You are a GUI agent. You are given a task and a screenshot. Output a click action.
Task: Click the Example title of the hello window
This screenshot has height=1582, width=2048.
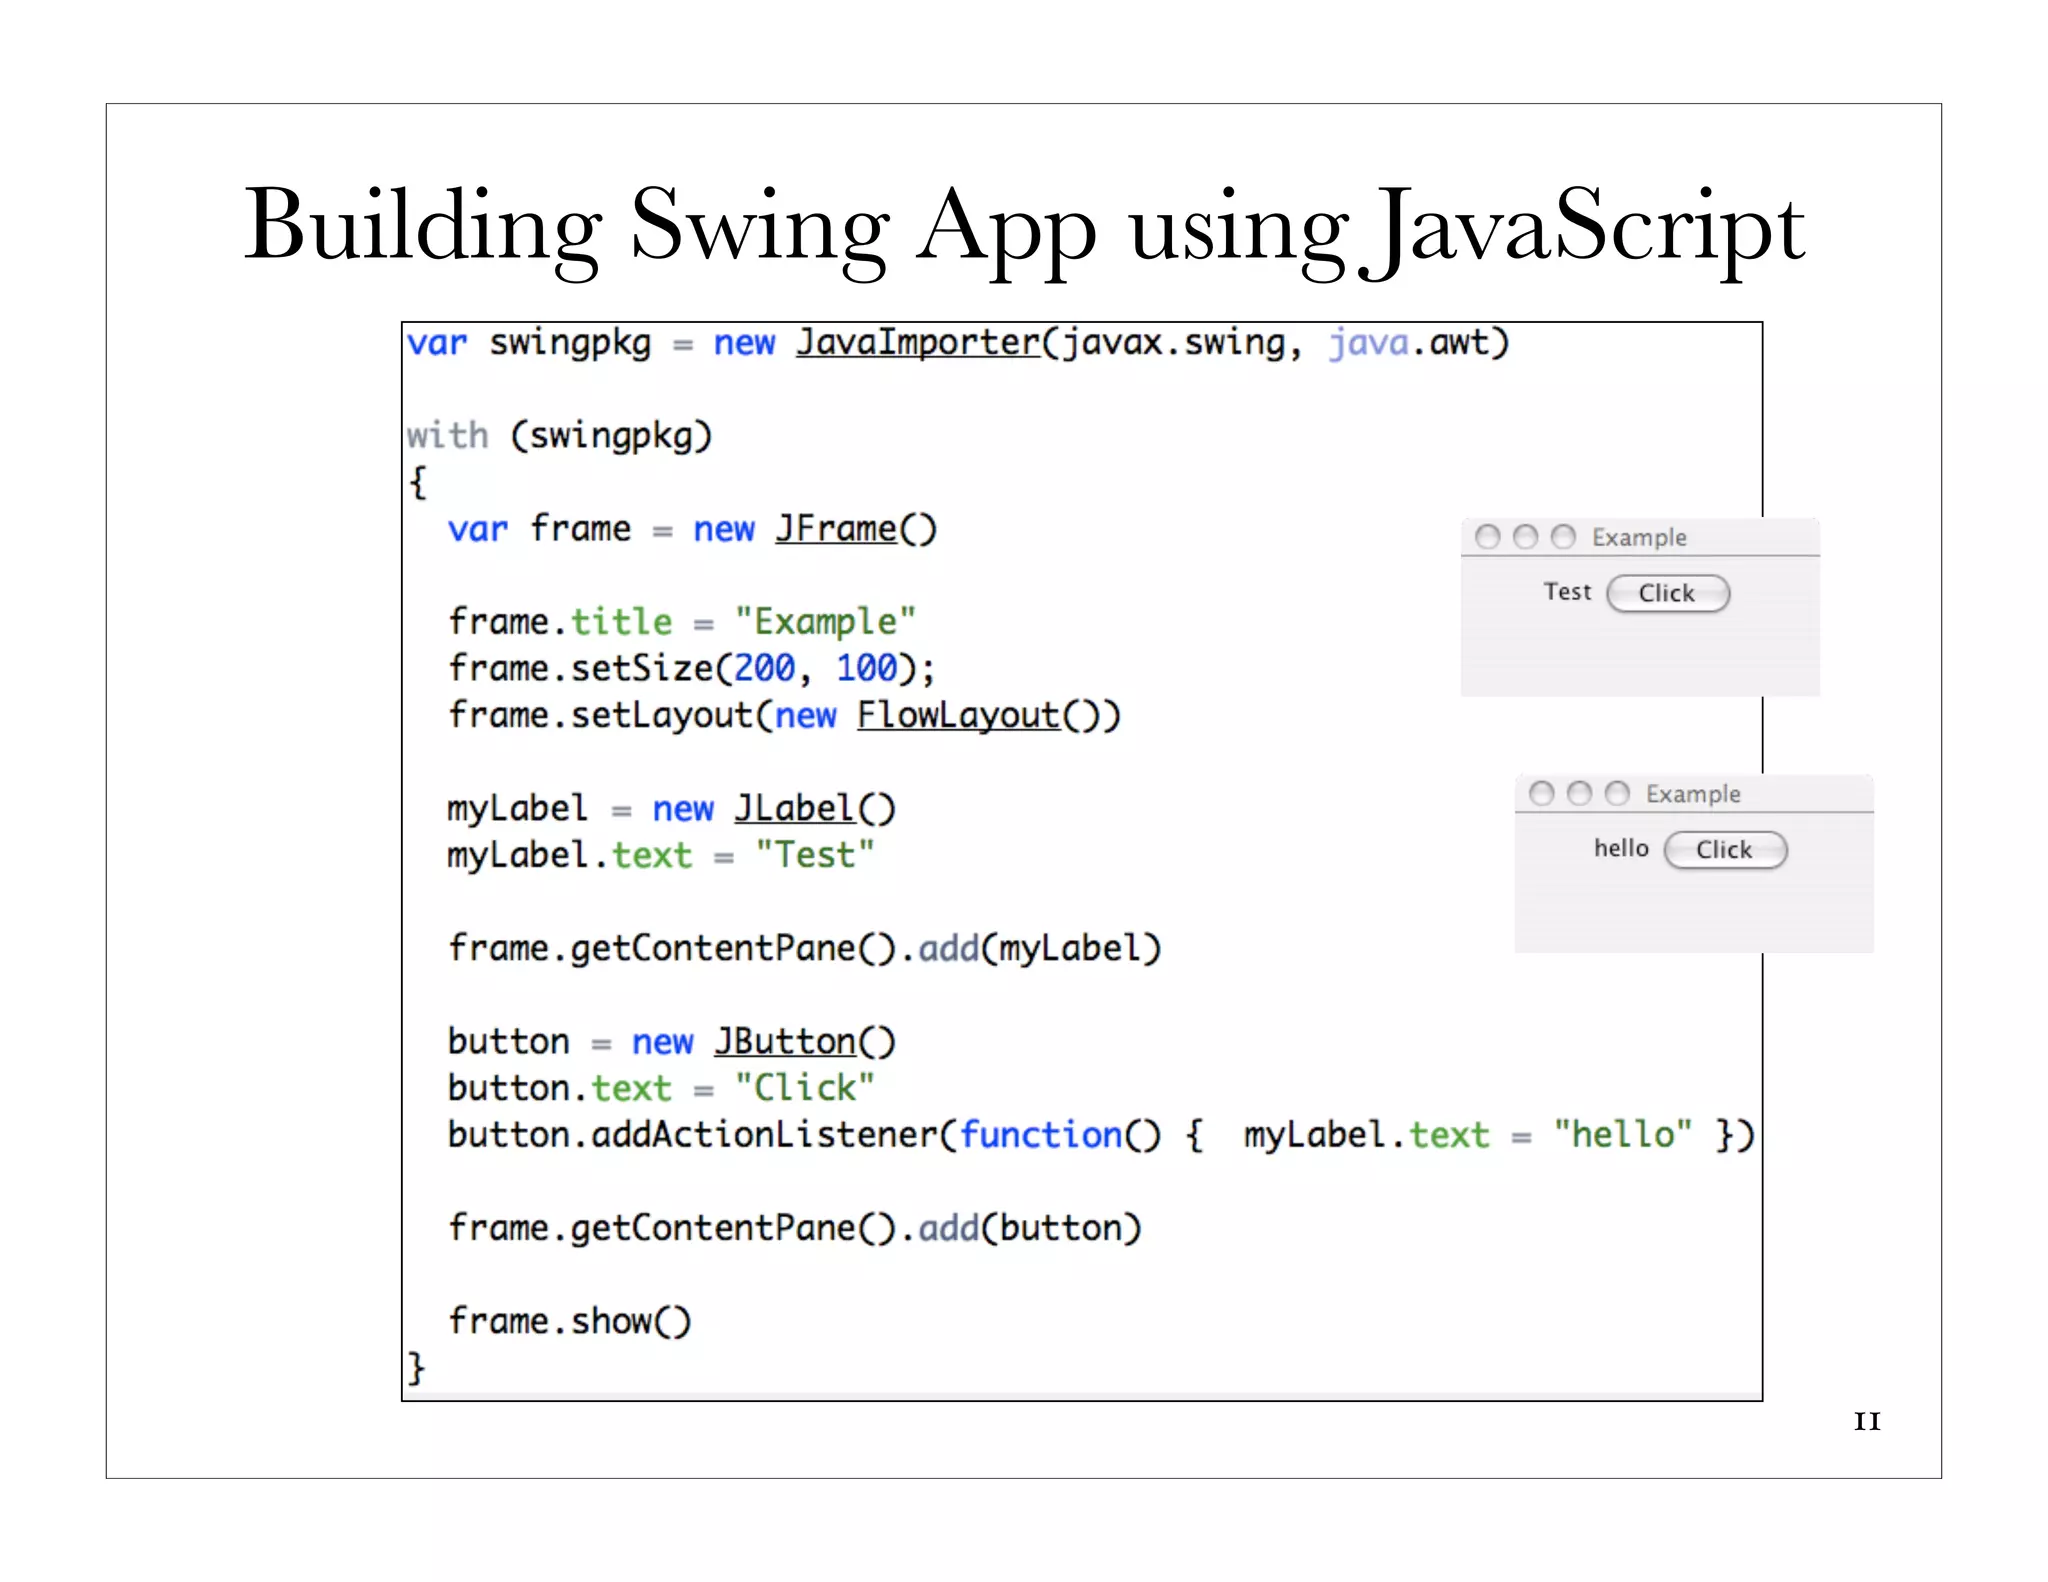pos(1693,794)
